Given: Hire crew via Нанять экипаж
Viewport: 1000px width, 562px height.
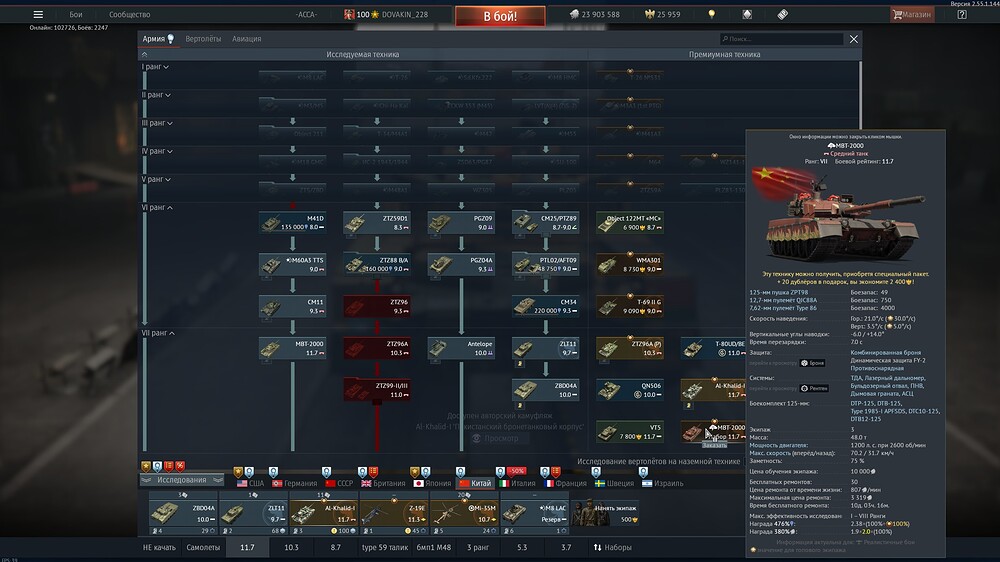Looking at the screenshot, I should (605, 513).
